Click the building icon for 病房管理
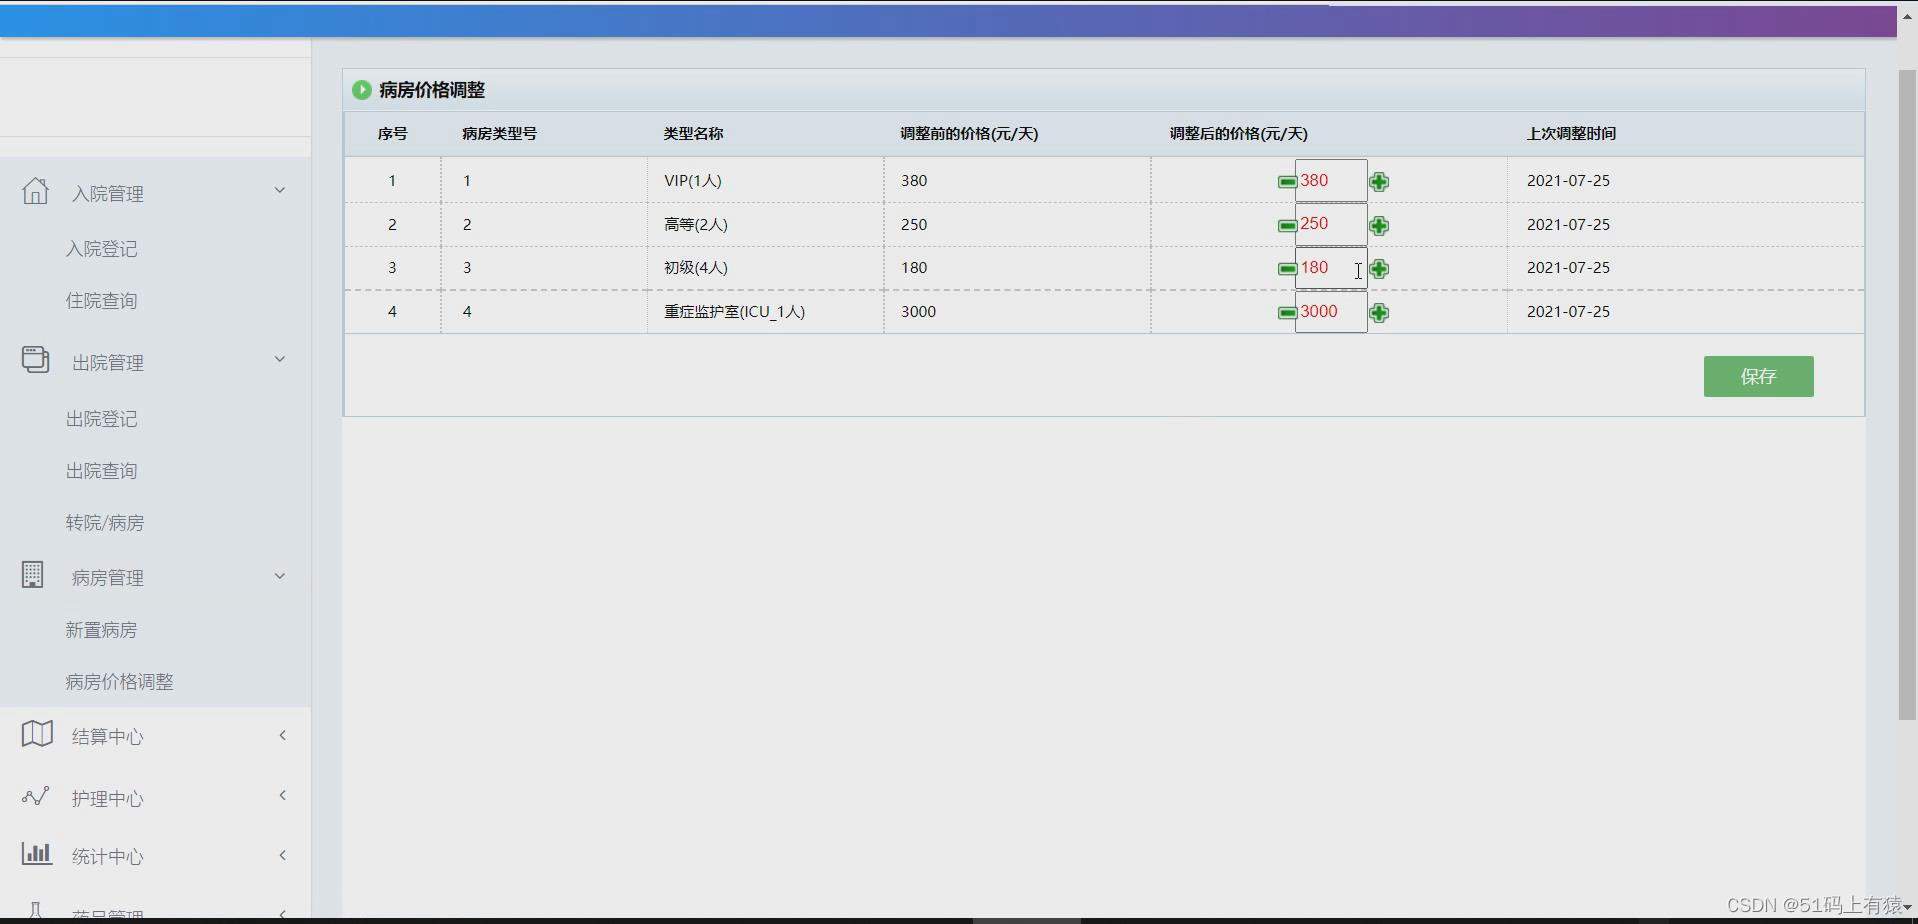This screenshot has height=924, width=1918. pos(33,575)
